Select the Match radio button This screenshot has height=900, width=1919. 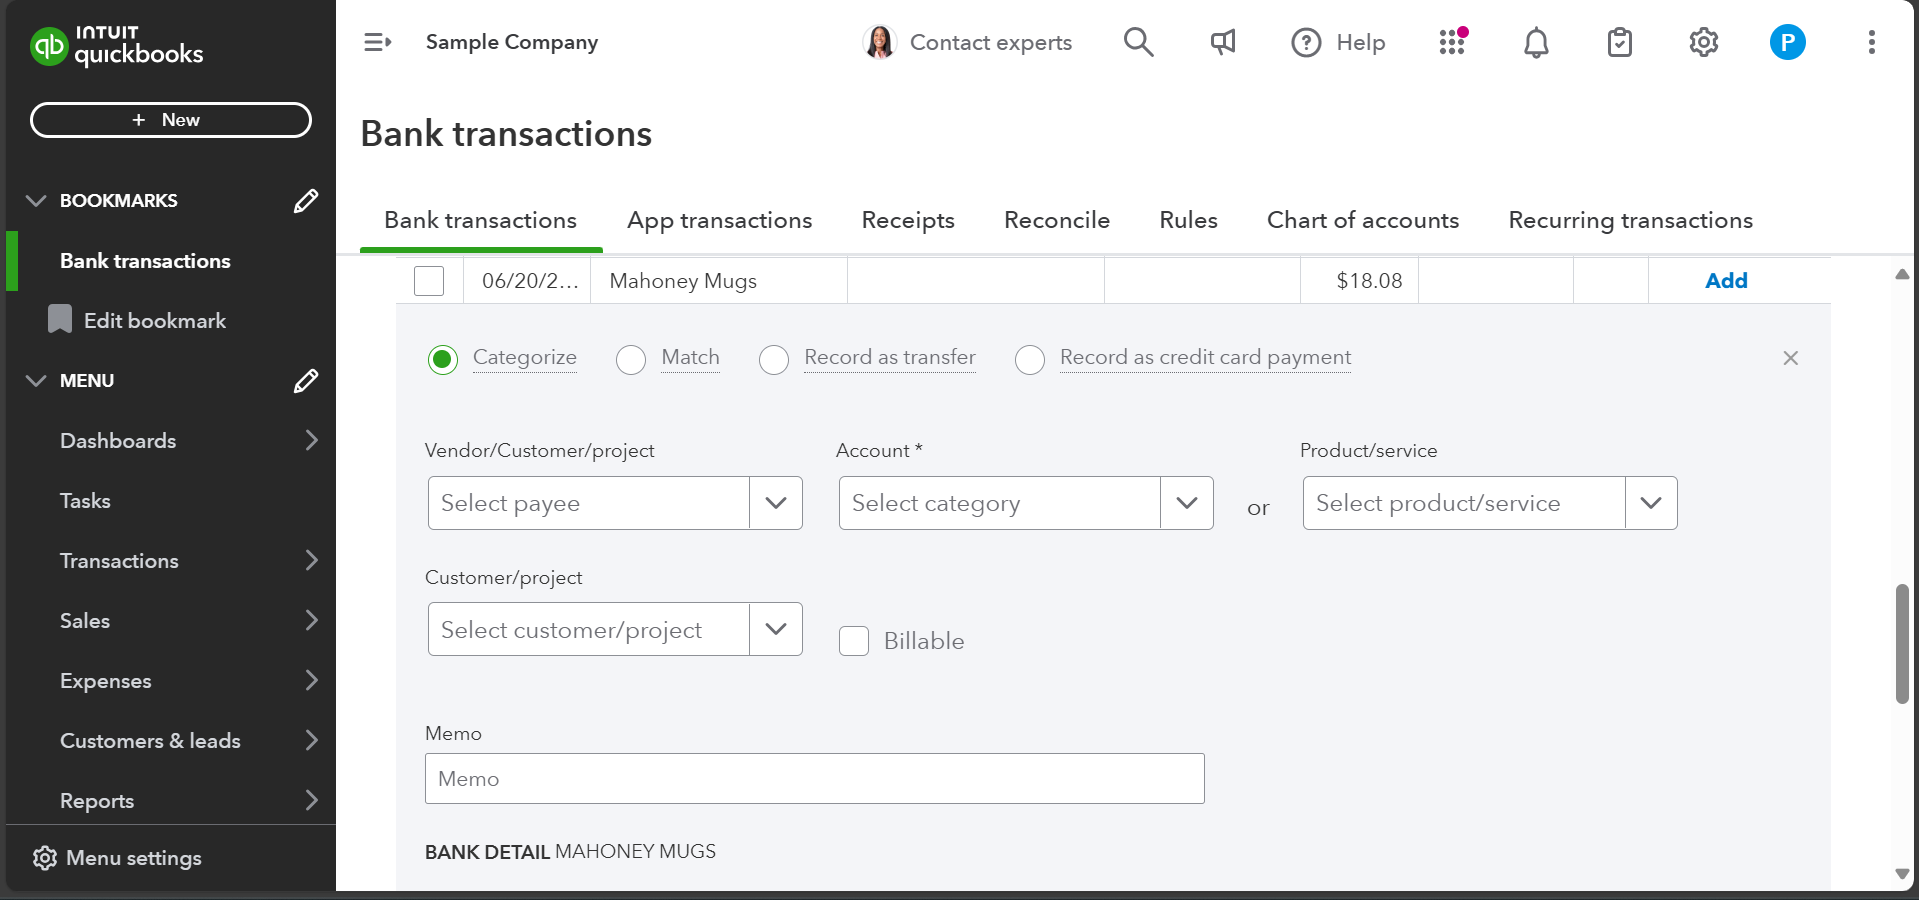pos(631,360)
